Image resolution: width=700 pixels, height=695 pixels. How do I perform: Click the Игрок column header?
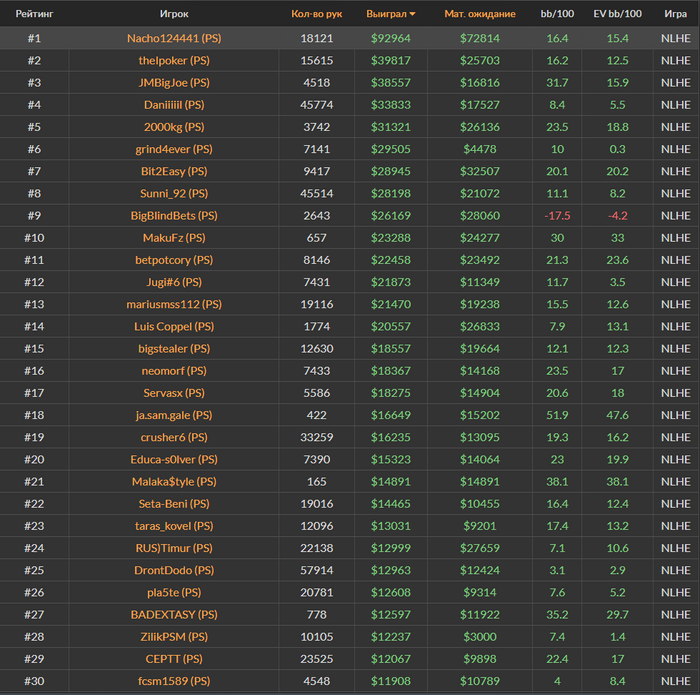pyautogui.click(x=173, y=14)
